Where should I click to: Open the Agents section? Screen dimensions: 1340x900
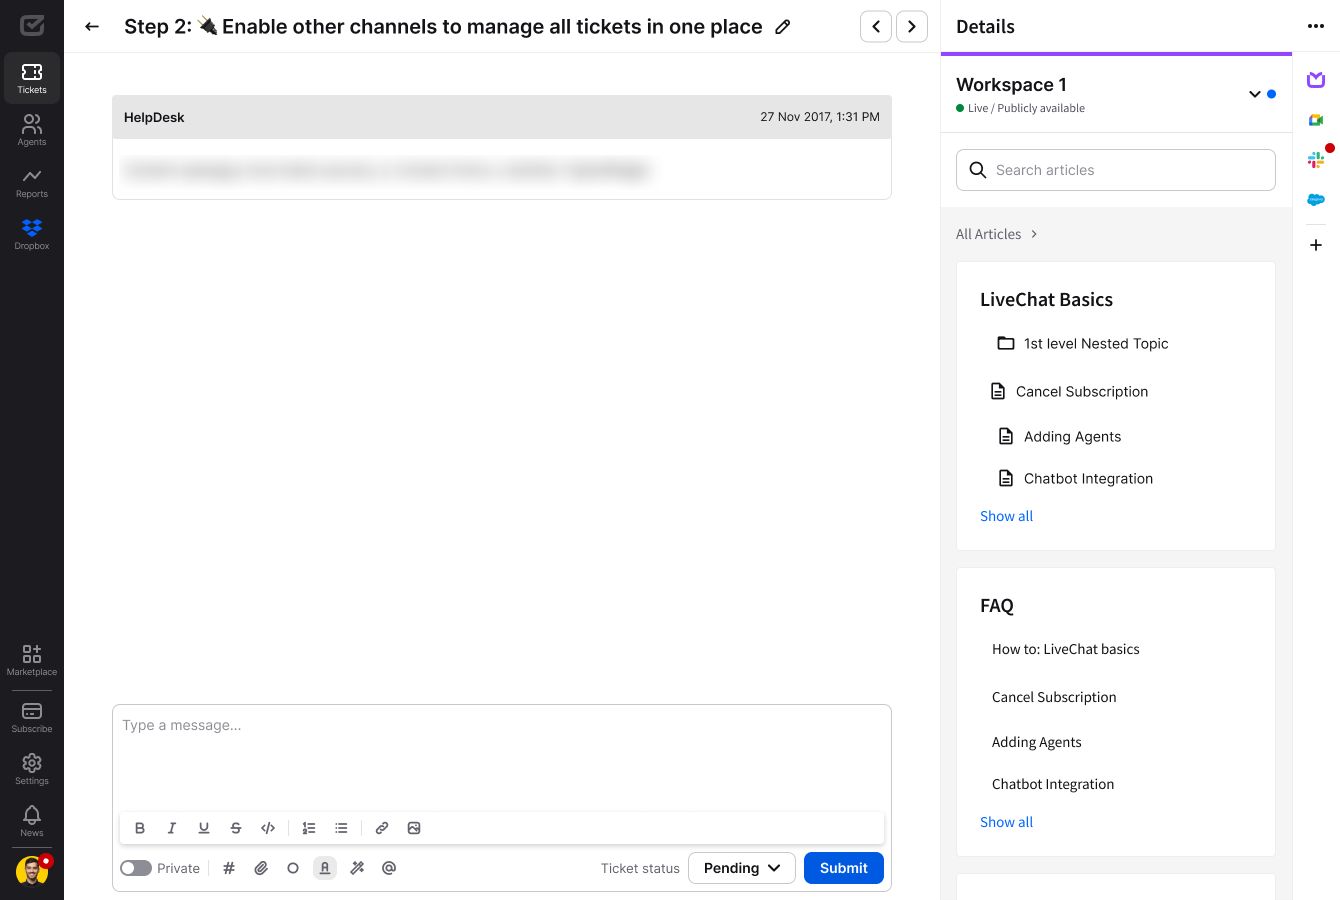31,129
